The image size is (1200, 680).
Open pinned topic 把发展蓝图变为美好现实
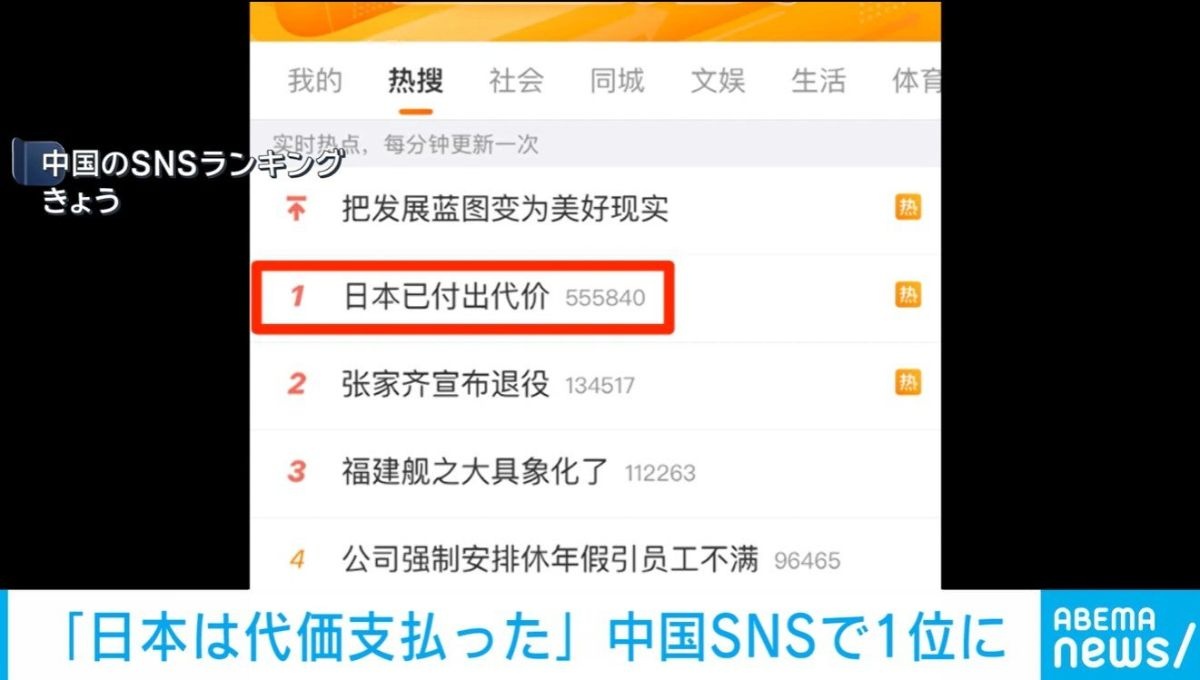click(505, 209)
